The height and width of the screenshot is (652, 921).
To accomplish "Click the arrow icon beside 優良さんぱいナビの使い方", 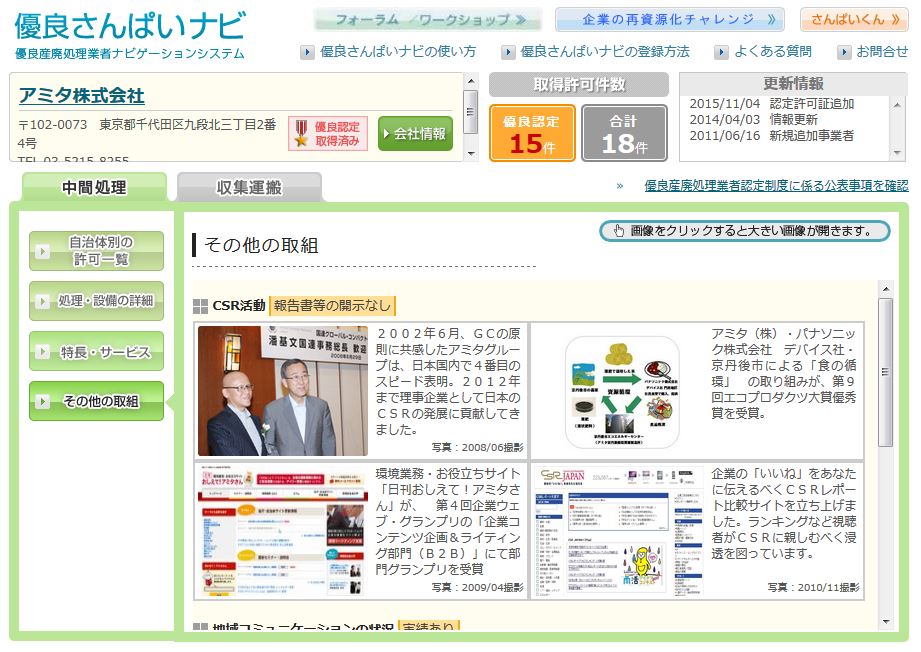I will 307,52.
